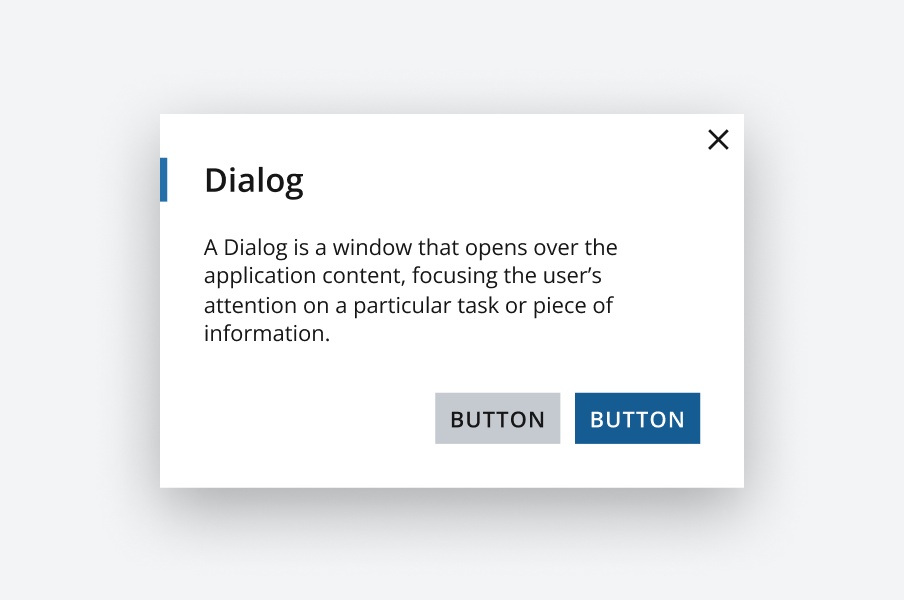
Task: Click the word Dialog in the header
Action: pos(253,181)
